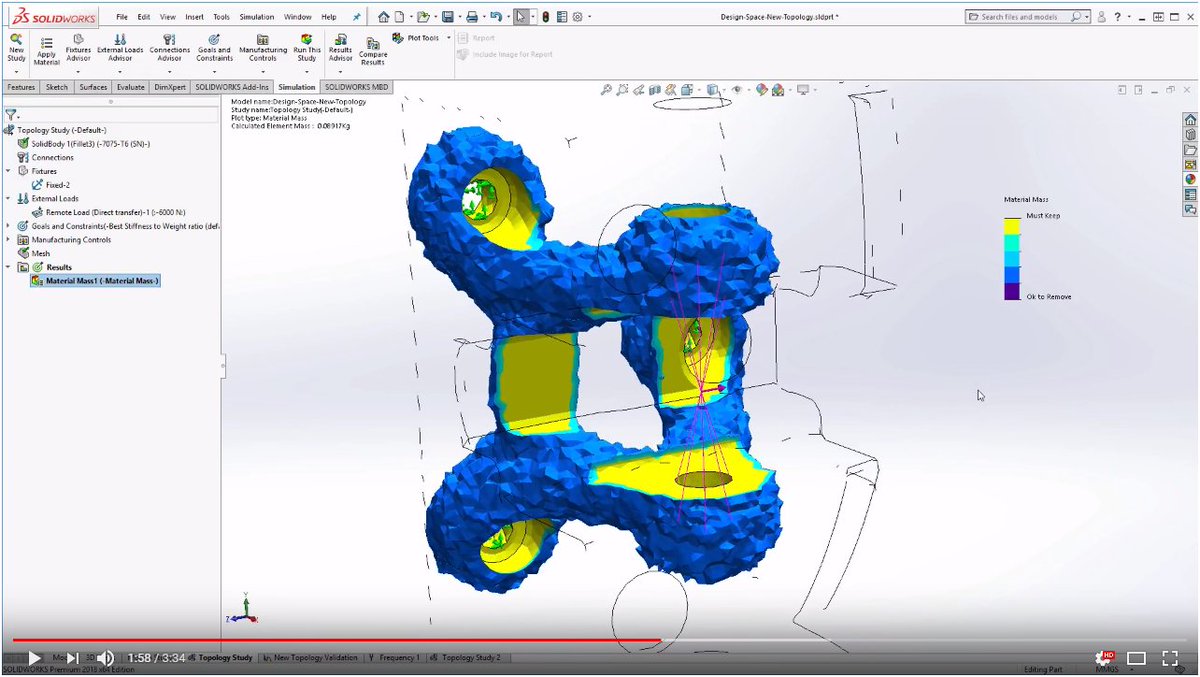The image size is (1200, 677).
Task: Click the New document icon
Action: 400,16
